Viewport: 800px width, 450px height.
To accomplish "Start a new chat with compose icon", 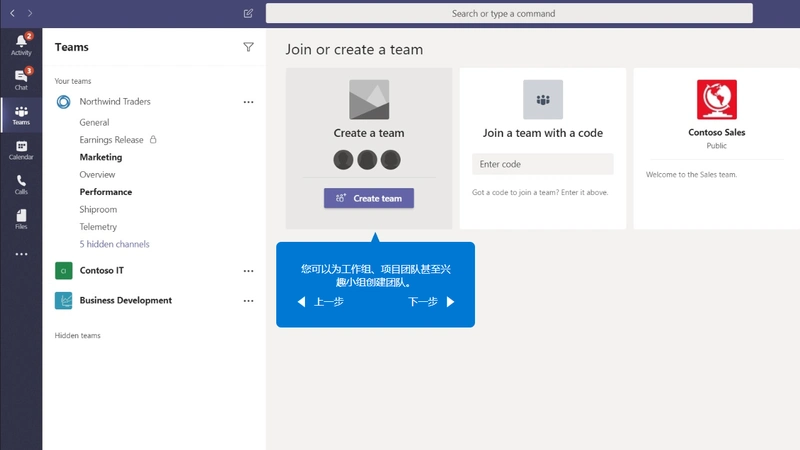I will pos(248,13).
